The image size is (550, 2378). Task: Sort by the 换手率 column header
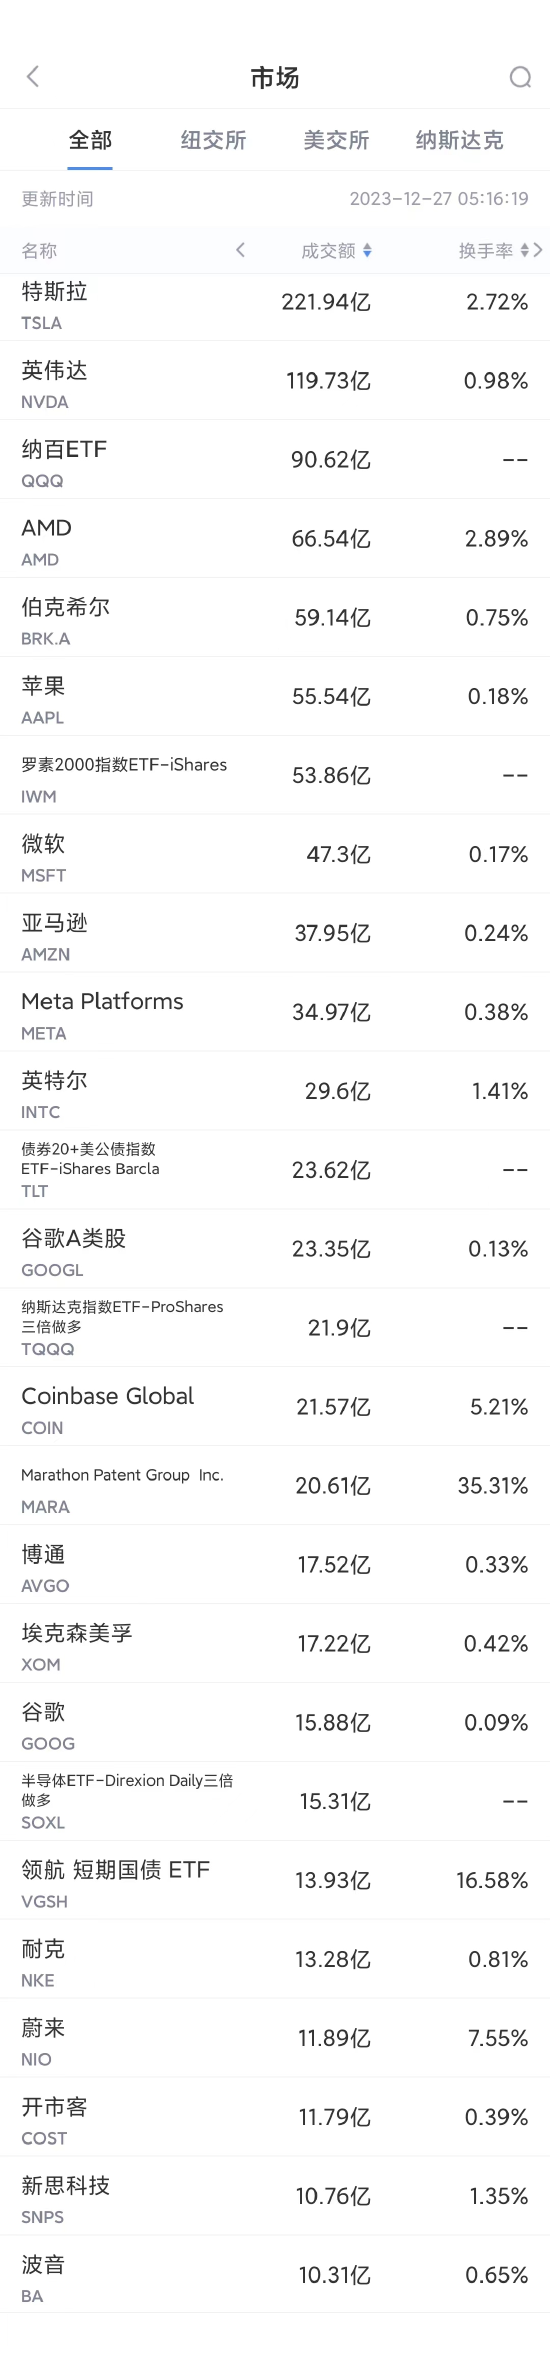click(x=486, y=251)
